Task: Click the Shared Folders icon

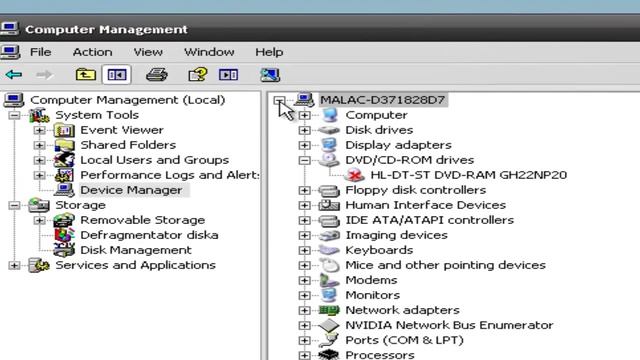Action: coord(64,145)
